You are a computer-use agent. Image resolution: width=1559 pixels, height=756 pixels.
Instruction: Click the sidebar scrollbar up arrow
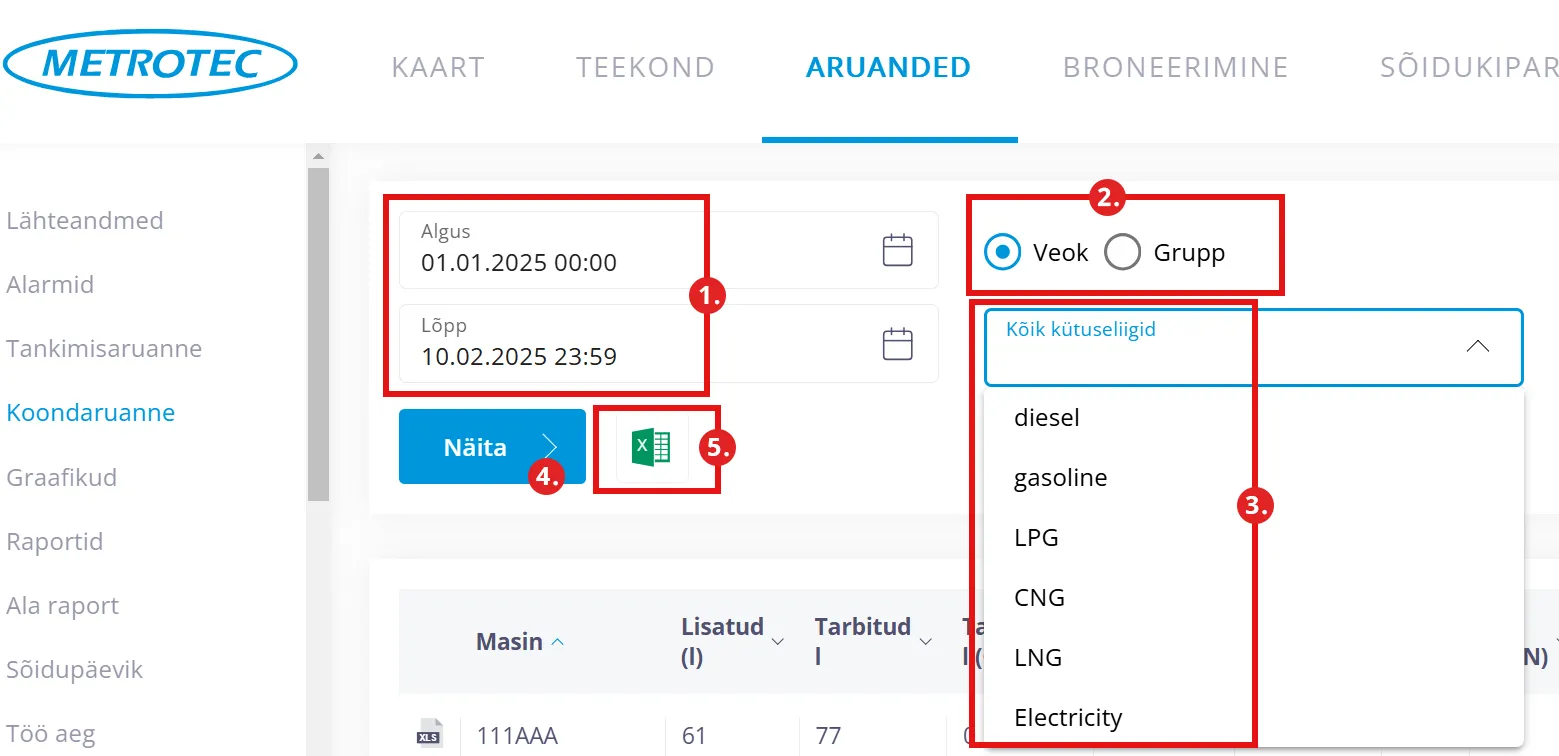[318, 157]
